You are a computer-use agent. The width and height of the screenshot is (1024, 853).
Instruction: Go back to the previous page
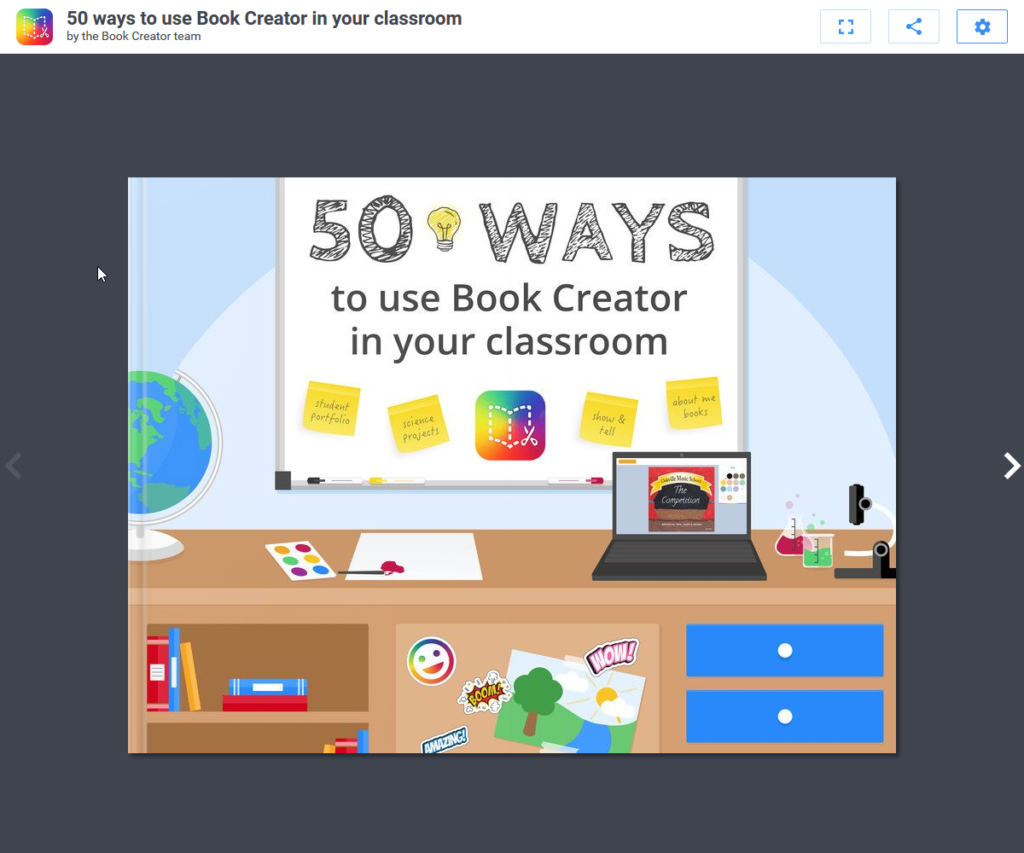coord(14,465)
